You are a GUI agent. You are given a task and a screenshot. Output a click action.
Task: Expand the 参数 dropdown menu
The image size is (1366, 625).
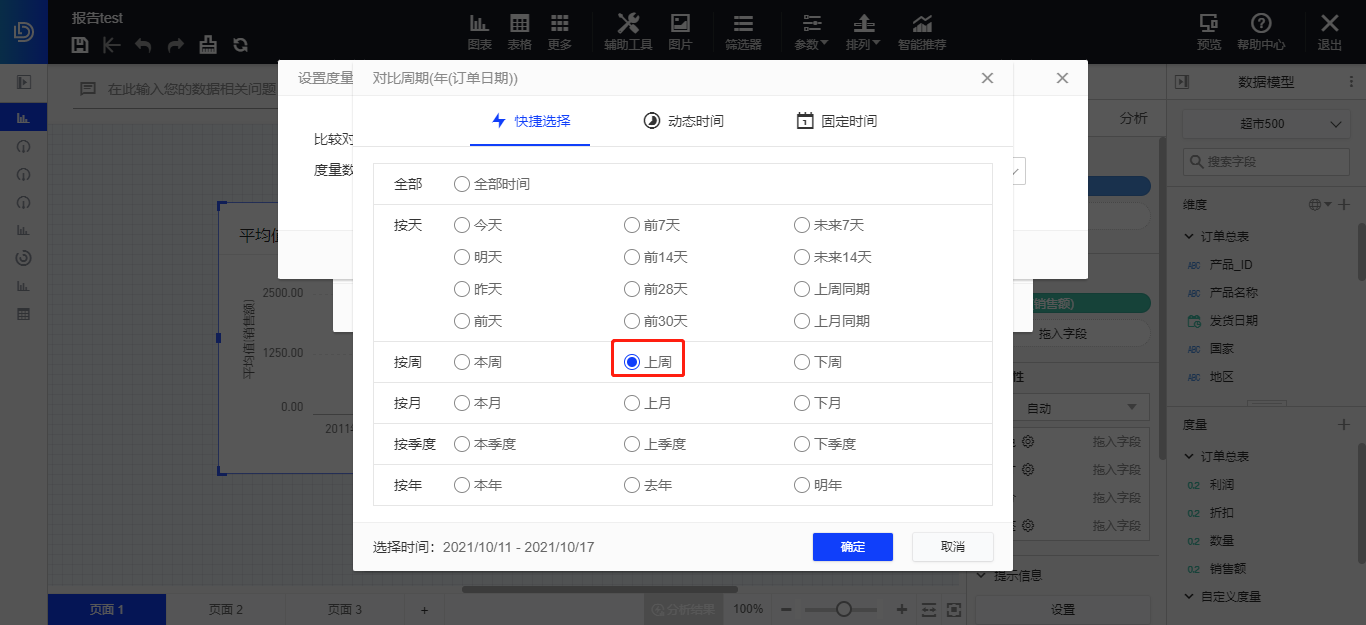click(811, 31)
